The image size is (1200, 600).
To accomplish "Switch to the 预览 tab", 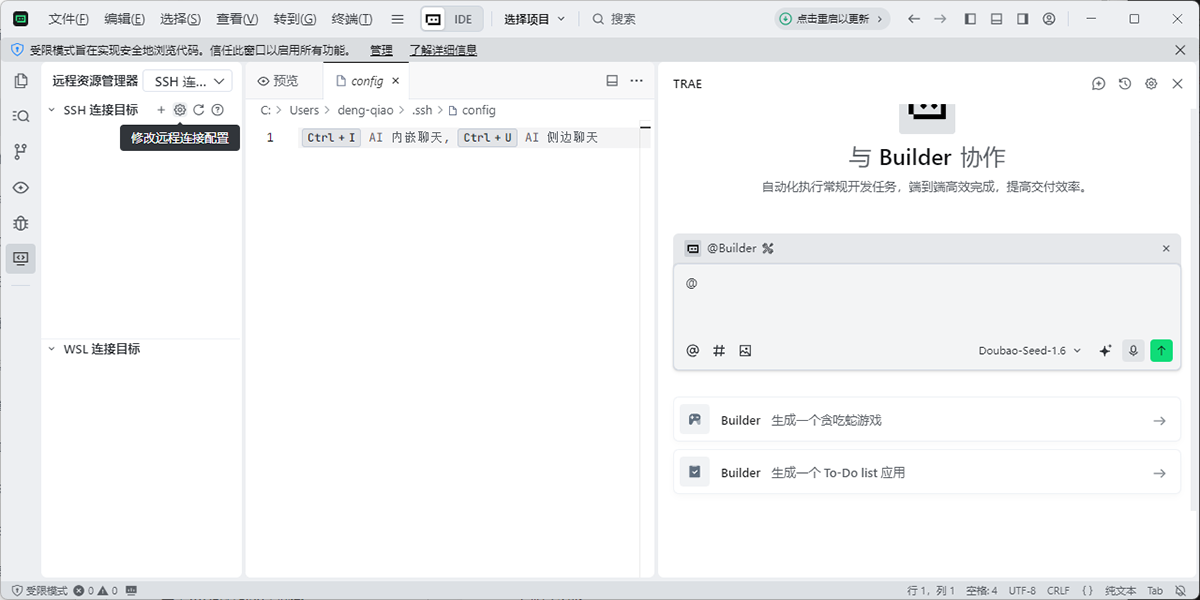I will [278, 81].
